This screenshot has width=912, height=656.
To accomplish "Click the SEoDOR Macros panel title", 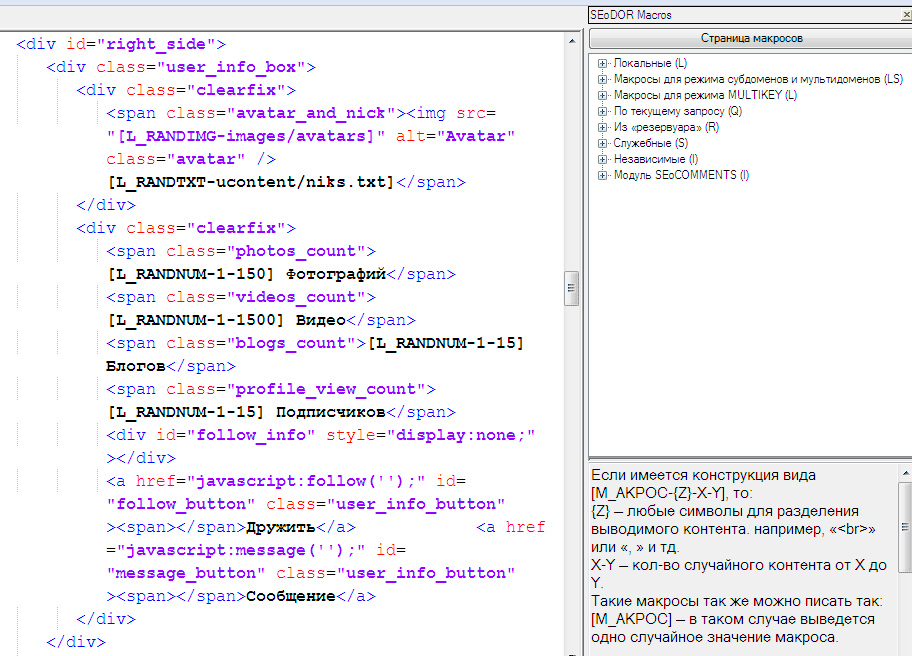I will (x=631, y=15).
